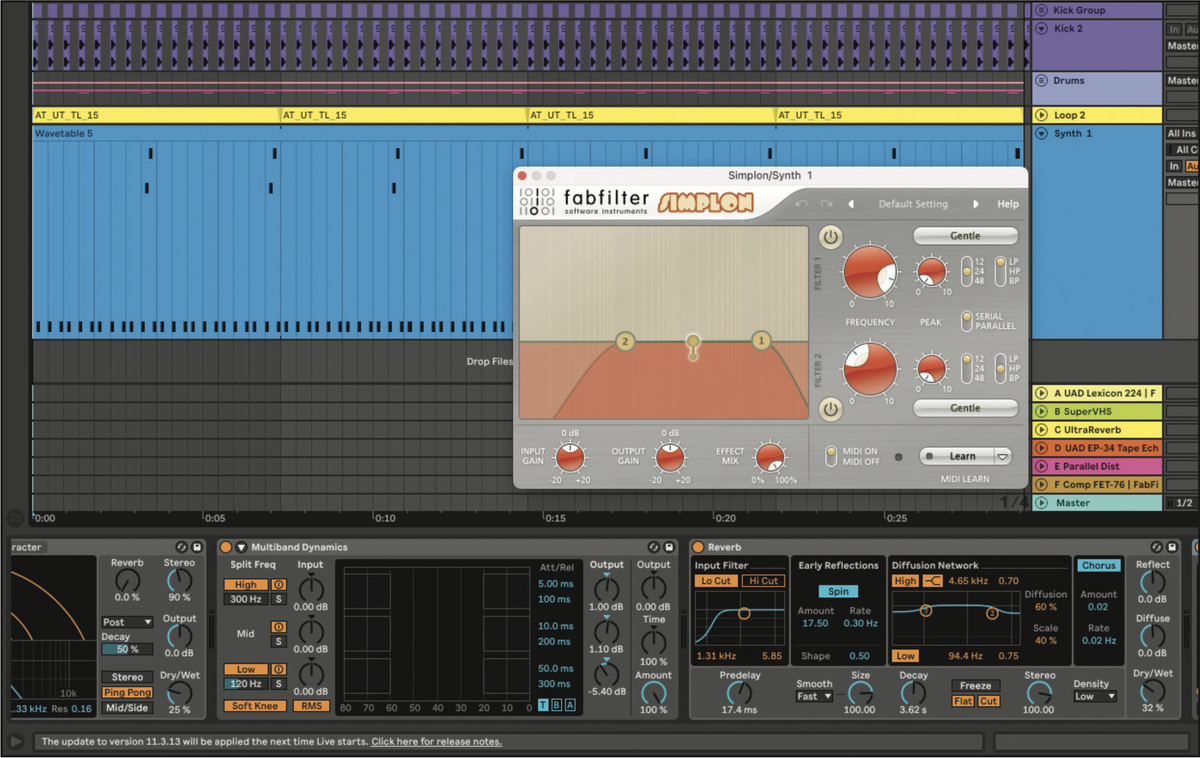Click the Multiband Dynamics save-preset icon
The height and width of the screenshot is (758, 1200).
(x=669, y=547)
